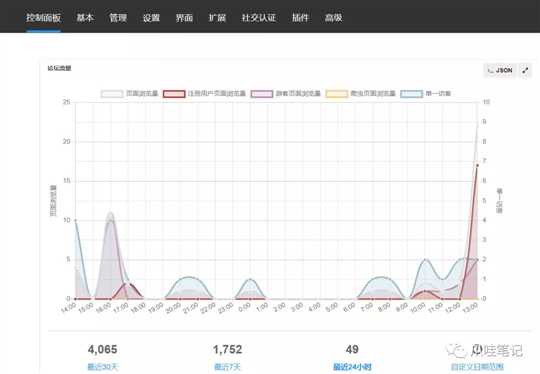540x374 pixels.
Task: Download chart data with JSON button
Action: 500,70
